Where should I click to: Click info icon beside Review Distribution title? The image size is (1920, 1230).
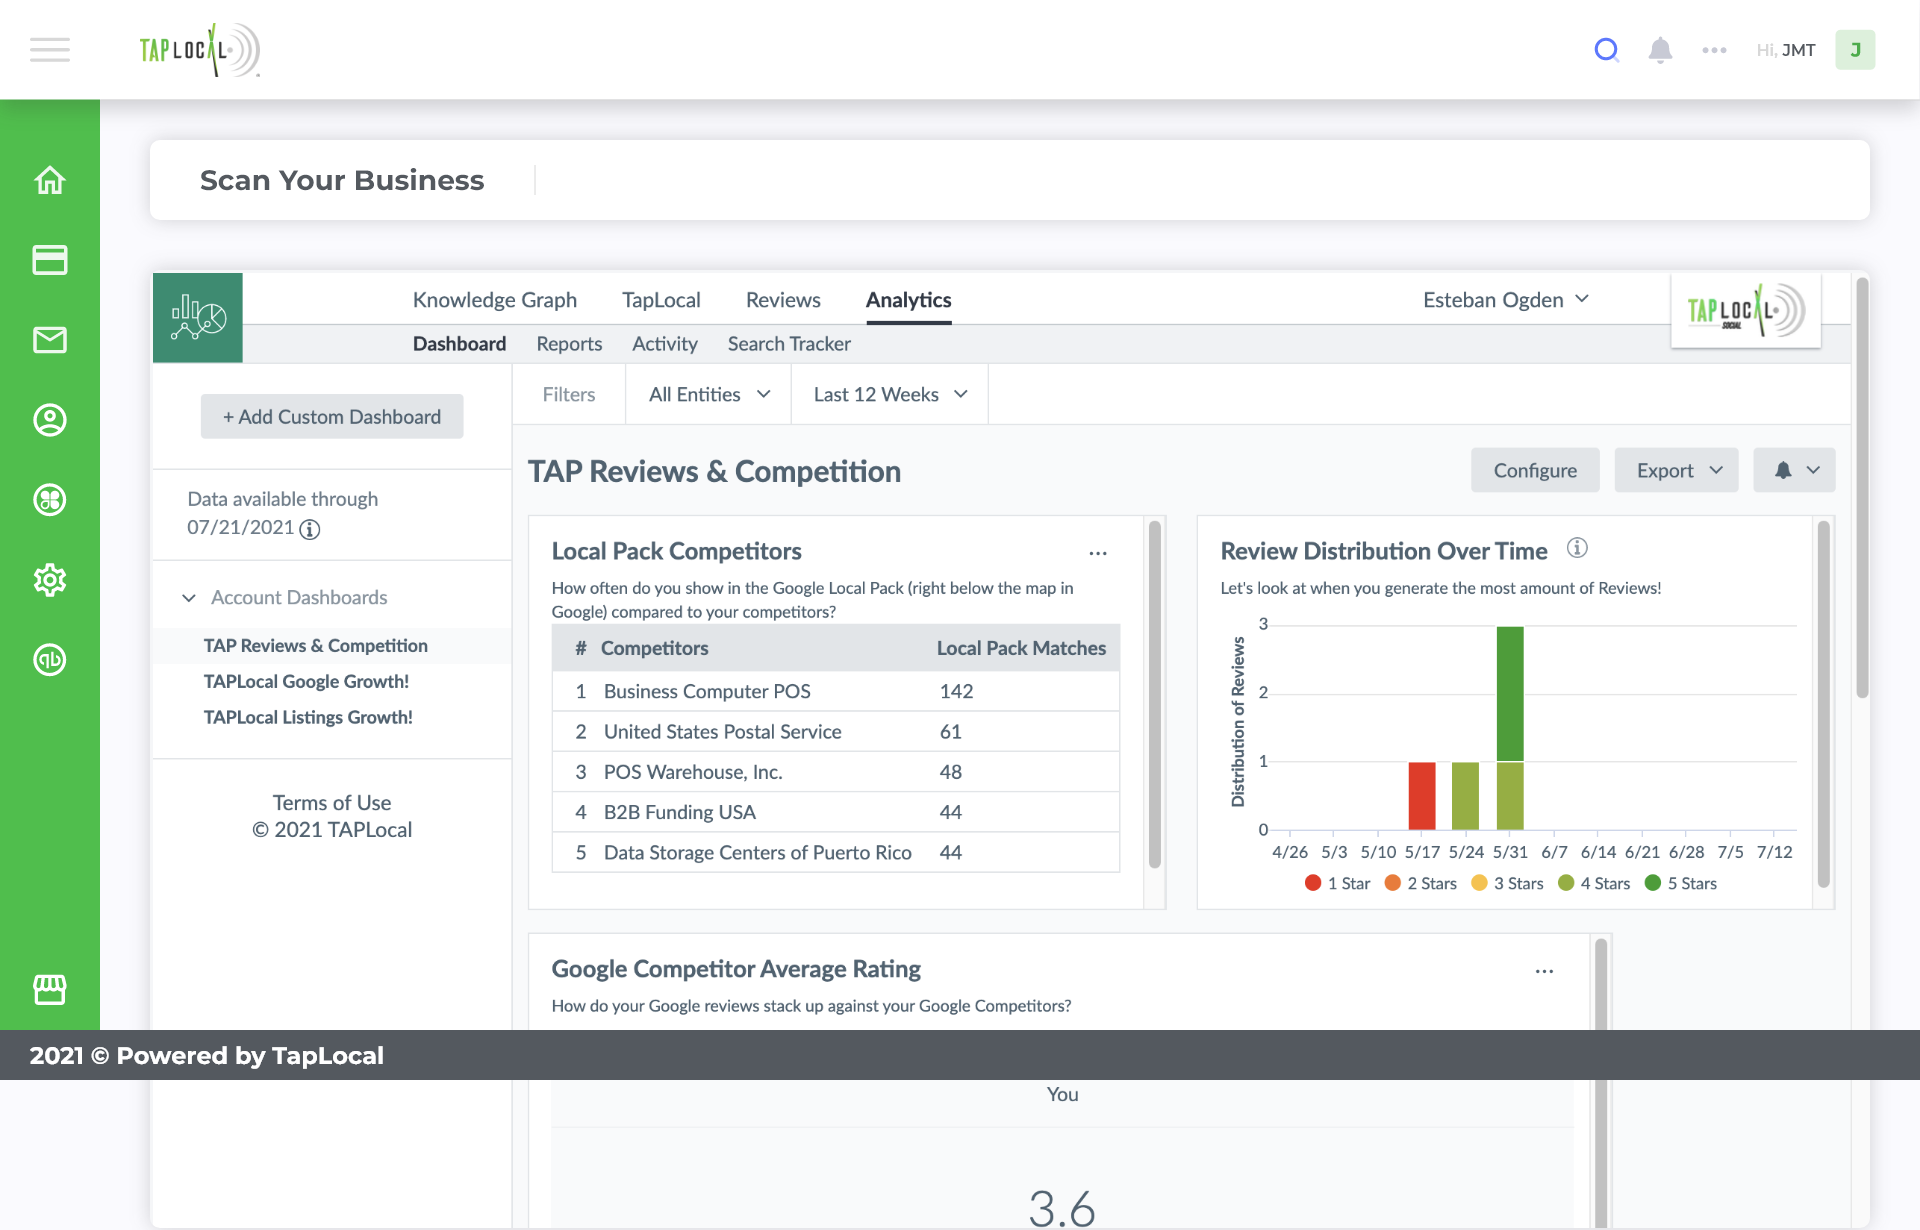click(1577, 548)
